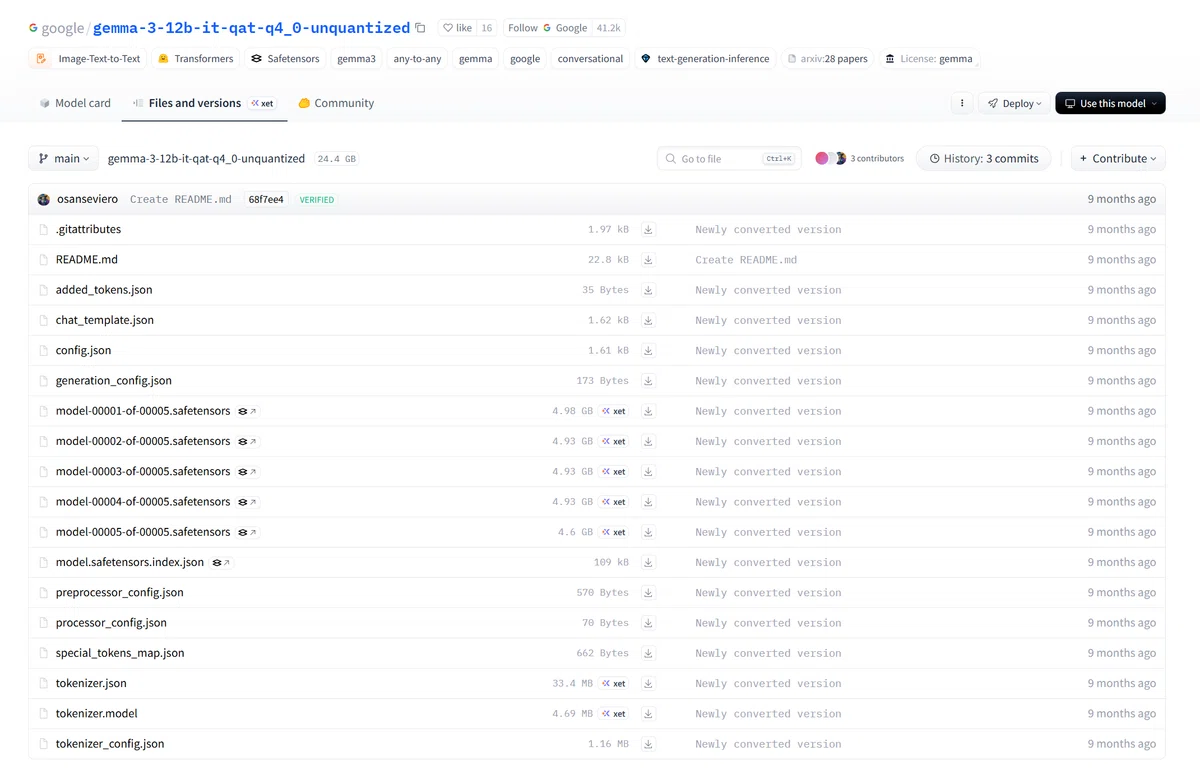
Task: Download model-00002-of-00005.safetensors via its download icon
Action: (648, 441)
